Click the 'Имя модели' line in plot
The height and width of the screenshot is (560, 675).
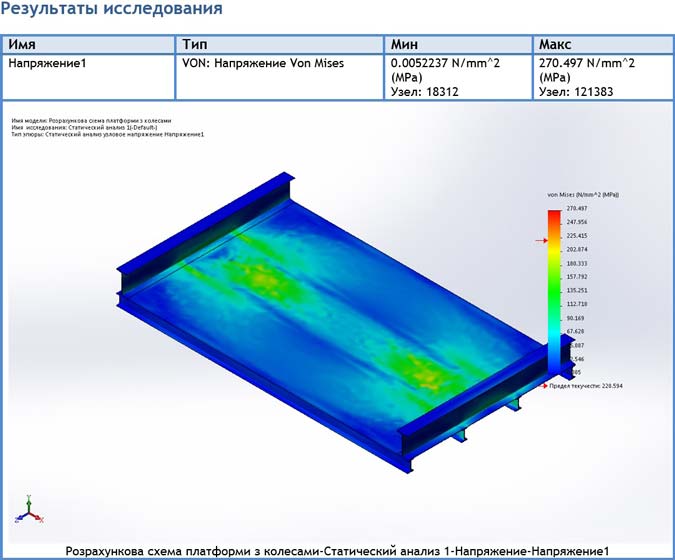[x=91, y=121]
